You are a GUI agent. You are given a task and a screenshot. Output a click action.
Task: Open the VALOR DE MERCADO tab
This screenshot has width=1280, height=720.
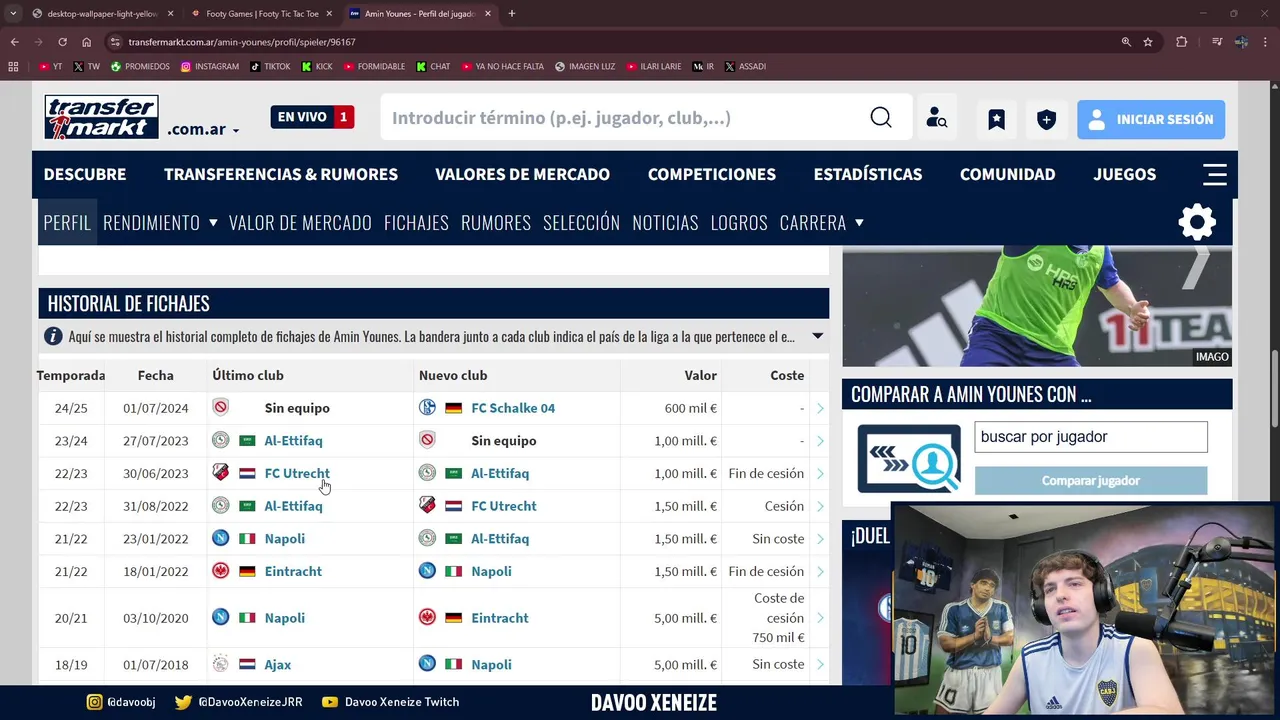pyautogui.click(x=300, y=222)
